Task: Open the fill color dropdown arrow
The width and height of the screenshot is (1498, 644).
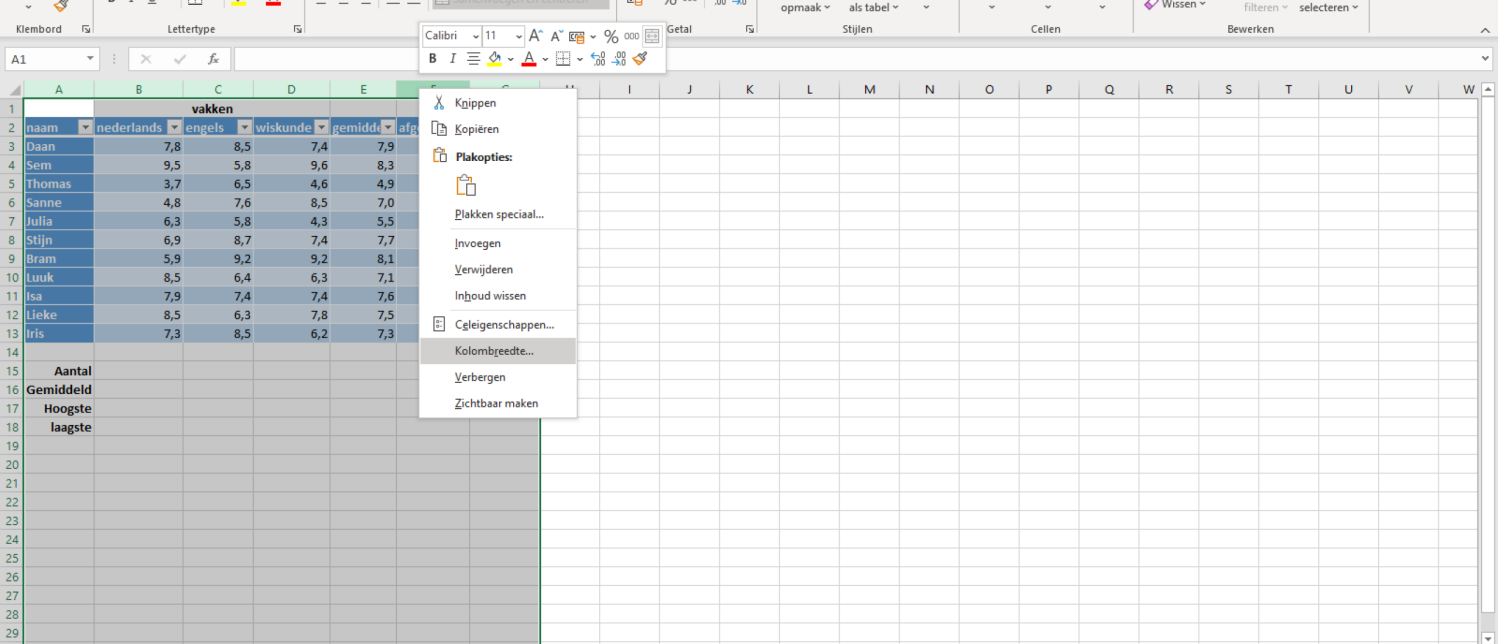Action: tap(510, 58)
